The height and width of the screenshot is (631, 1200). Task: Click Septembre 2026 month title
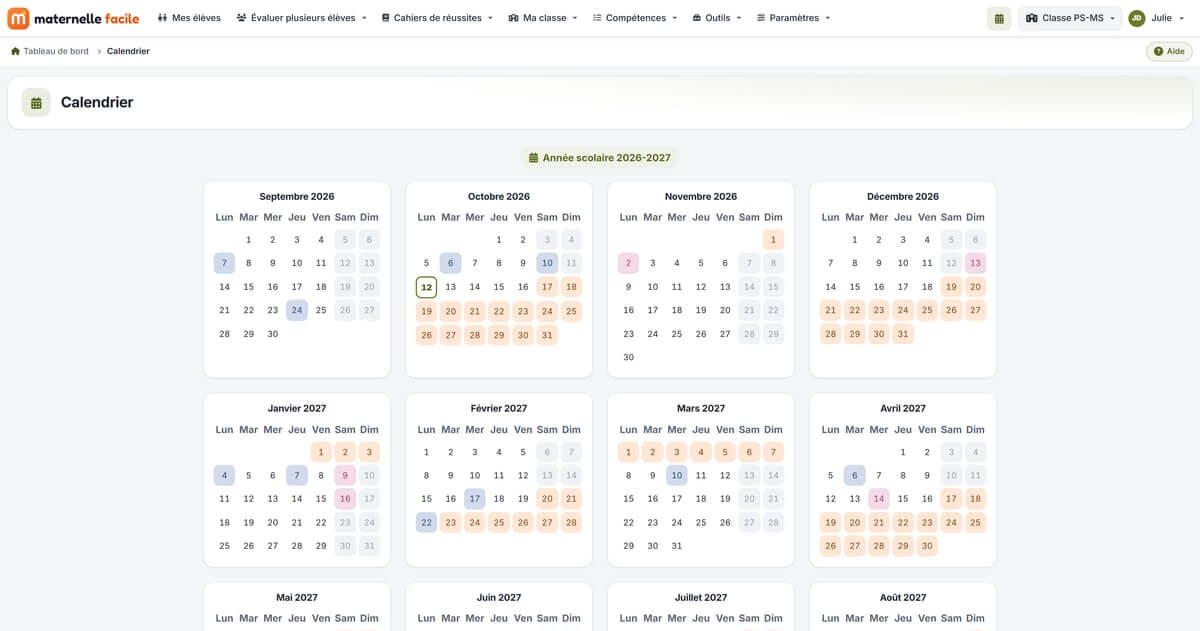coord(297,196)
